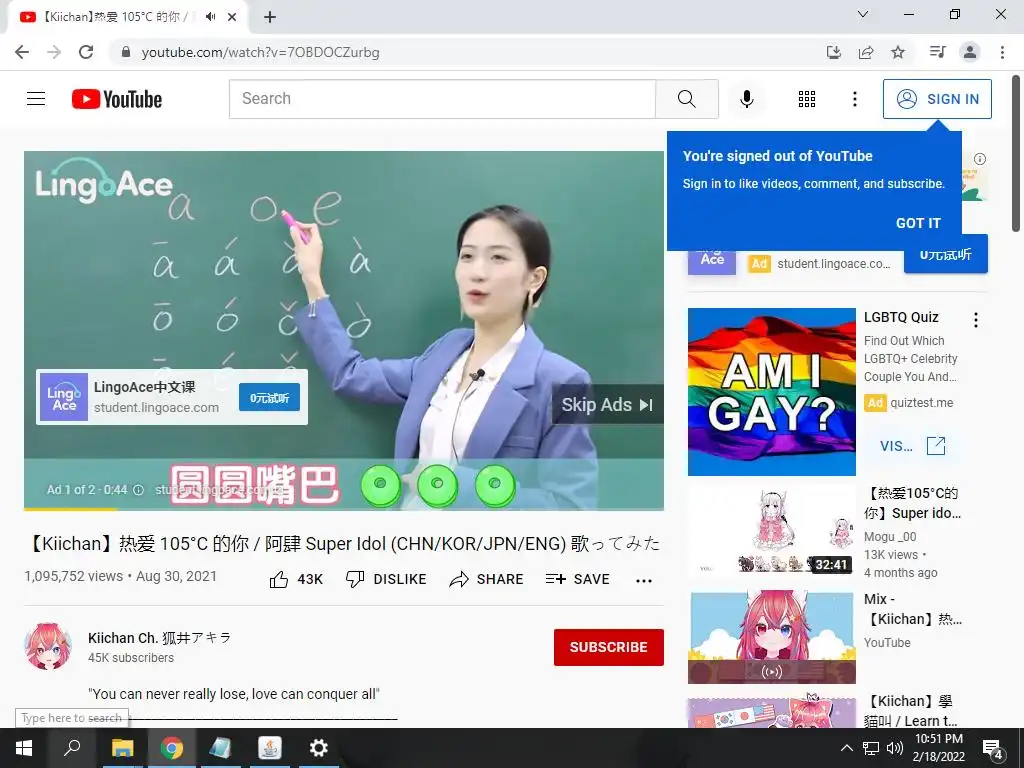Open the Mogu_00 channel name

pos(890,537)
